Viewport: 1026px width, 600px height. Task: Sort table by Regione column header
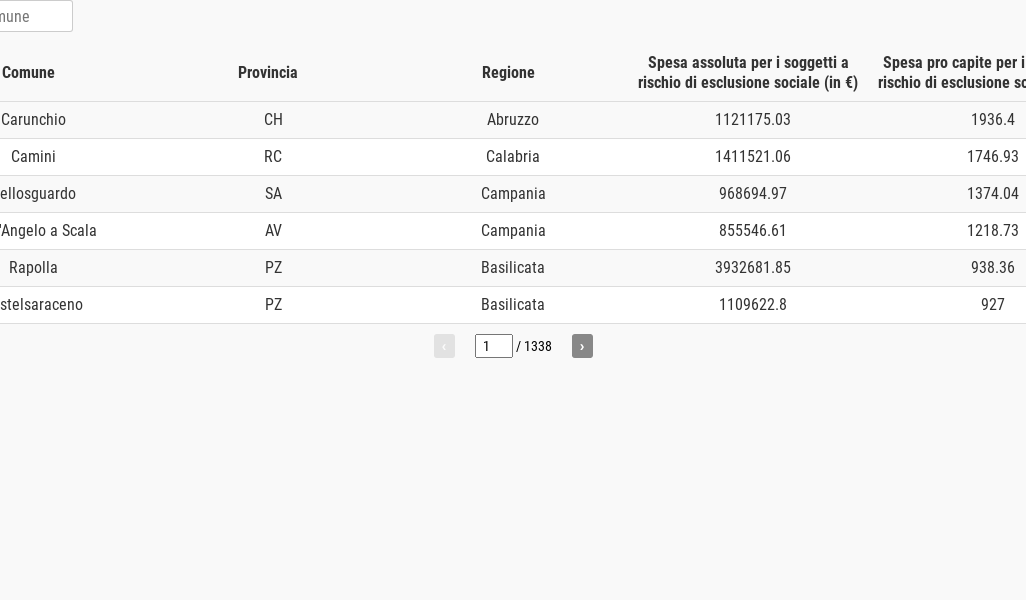click(508, 73)
